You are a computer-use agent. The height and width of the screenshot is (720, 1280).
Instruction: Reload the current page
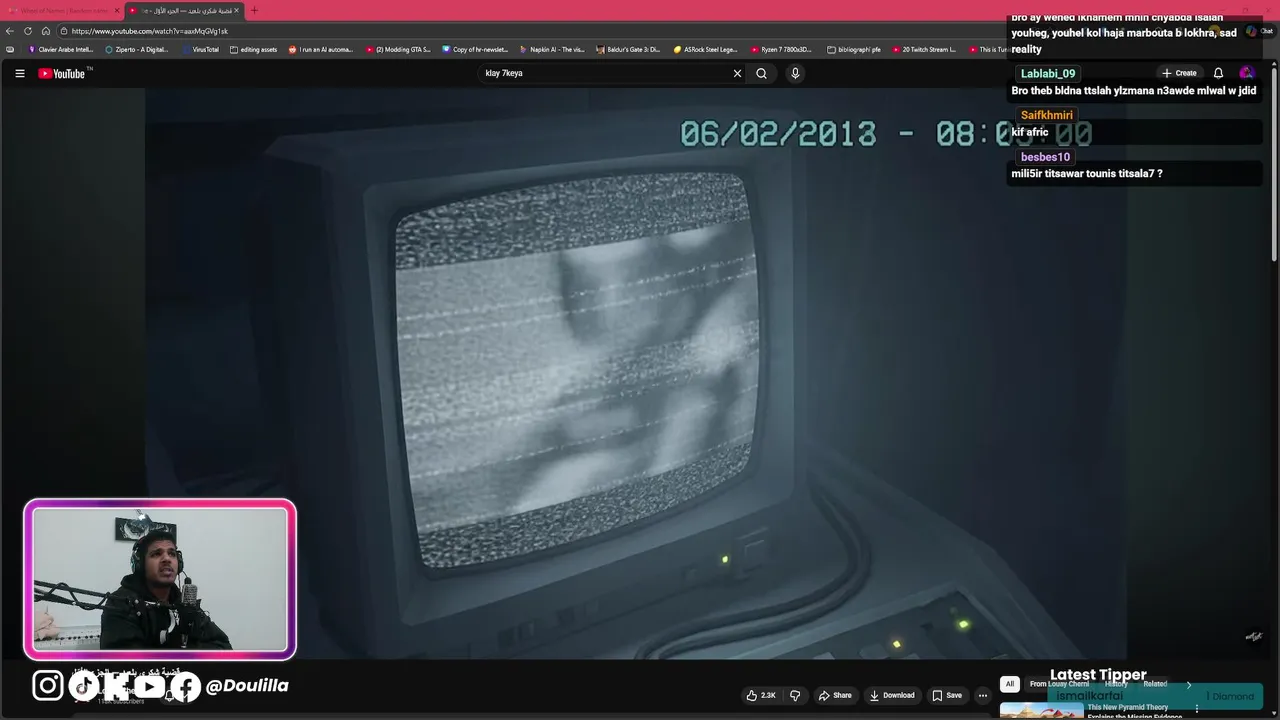28,31
